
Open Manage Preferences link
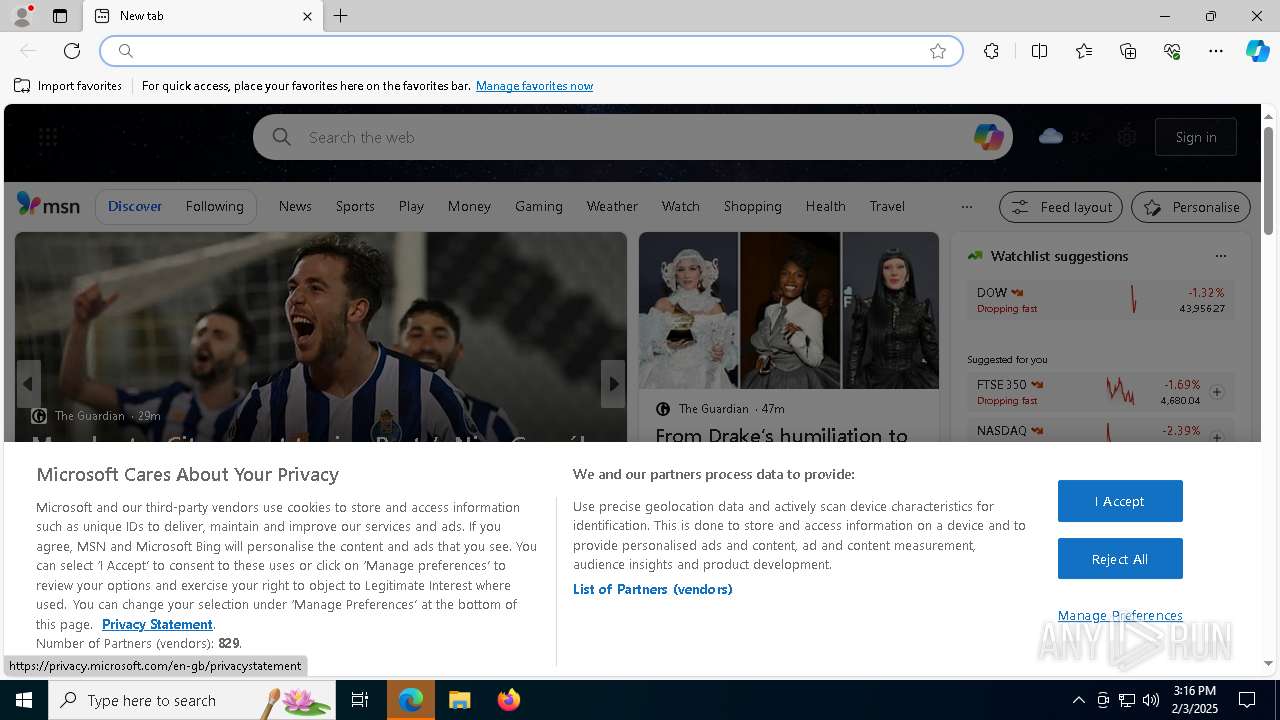(1120, 615)
